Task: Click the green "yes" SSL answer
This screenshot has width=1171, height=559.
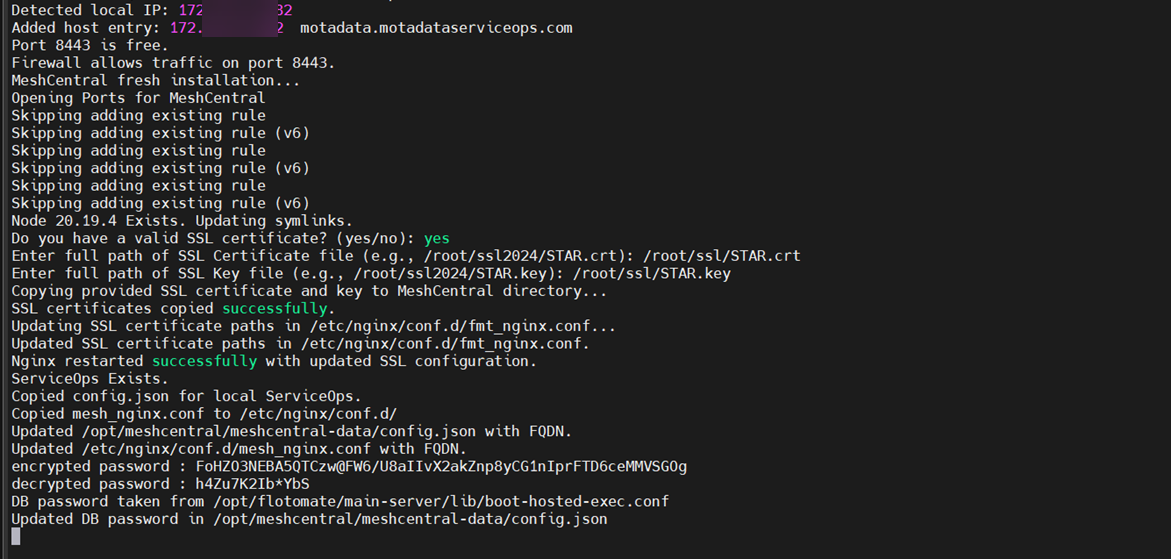Action: coord(437,239)
